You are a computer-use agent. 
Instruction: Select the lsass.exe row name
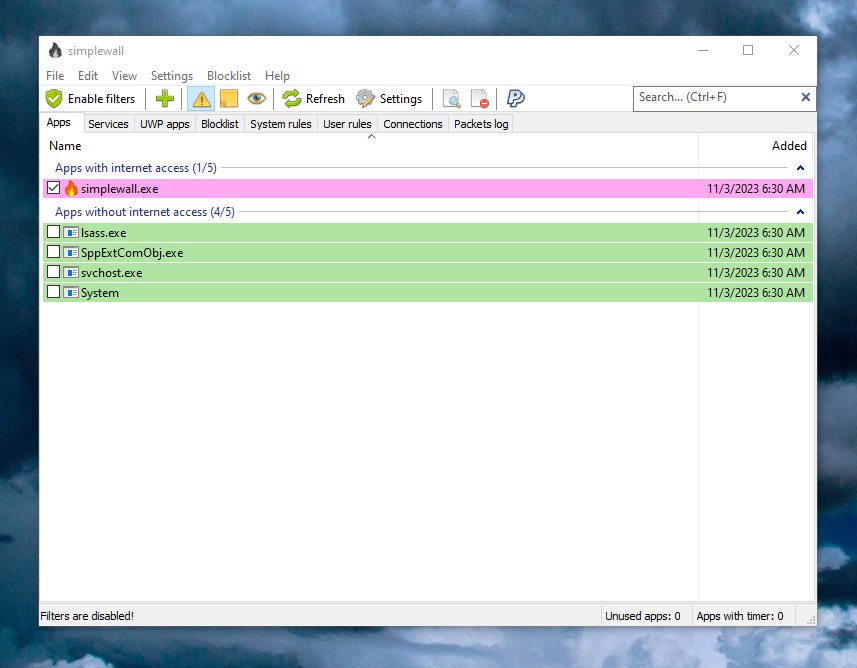(103, 232)
